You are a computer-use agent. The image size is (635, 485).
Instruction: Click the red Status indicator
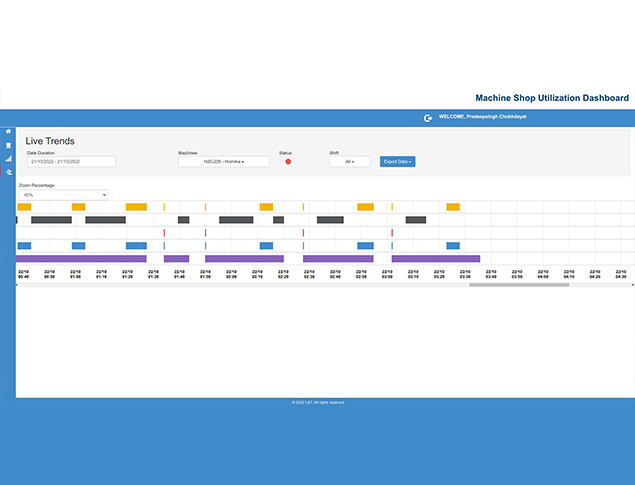(x=289, y=161)
